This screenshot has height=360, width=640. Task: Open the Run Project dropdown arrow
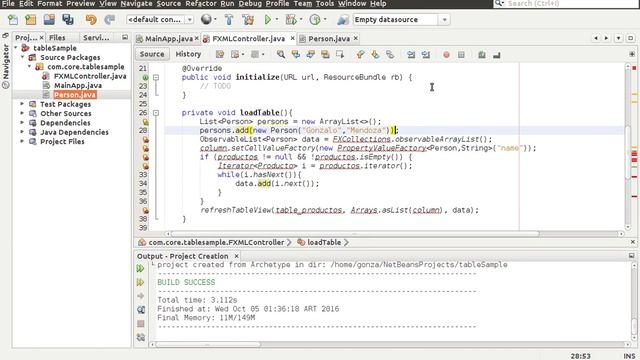[x=277, y=19]
